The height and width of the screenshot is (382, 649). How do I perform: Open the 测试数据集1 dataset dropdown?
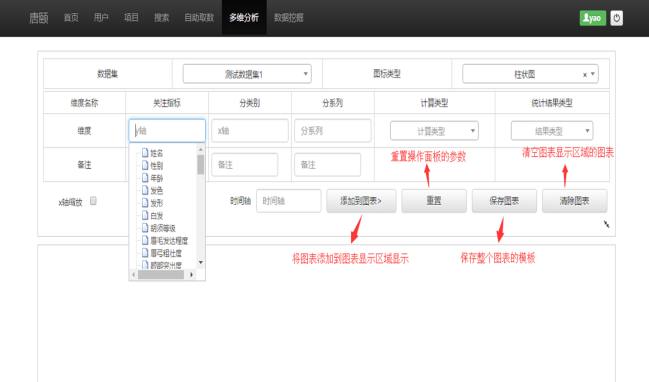(x=247, y=74)
